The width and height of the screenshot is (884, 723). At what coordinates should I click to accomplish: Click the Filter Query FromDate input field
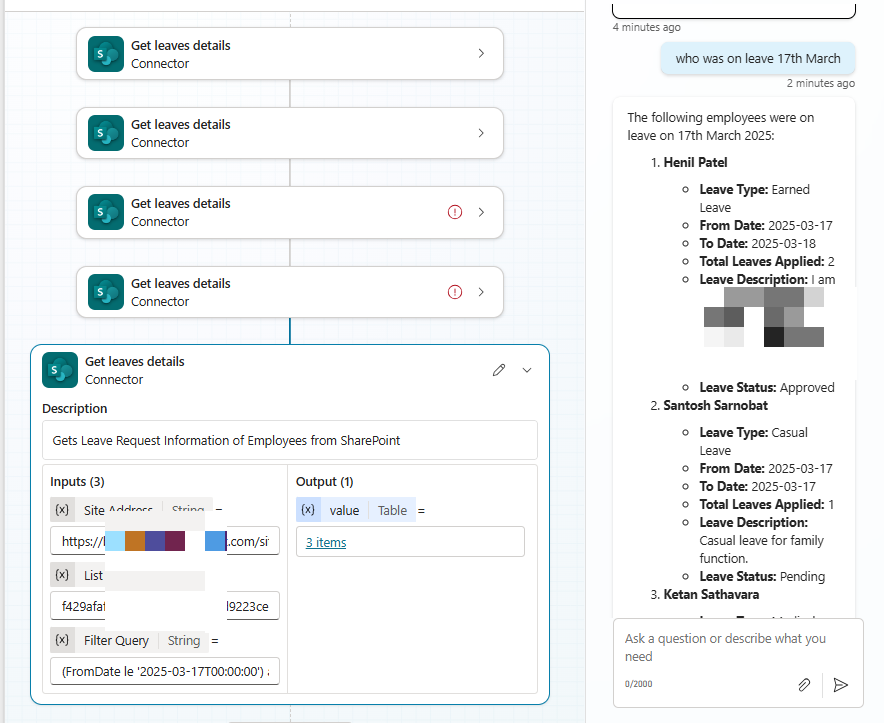(165, 672)
